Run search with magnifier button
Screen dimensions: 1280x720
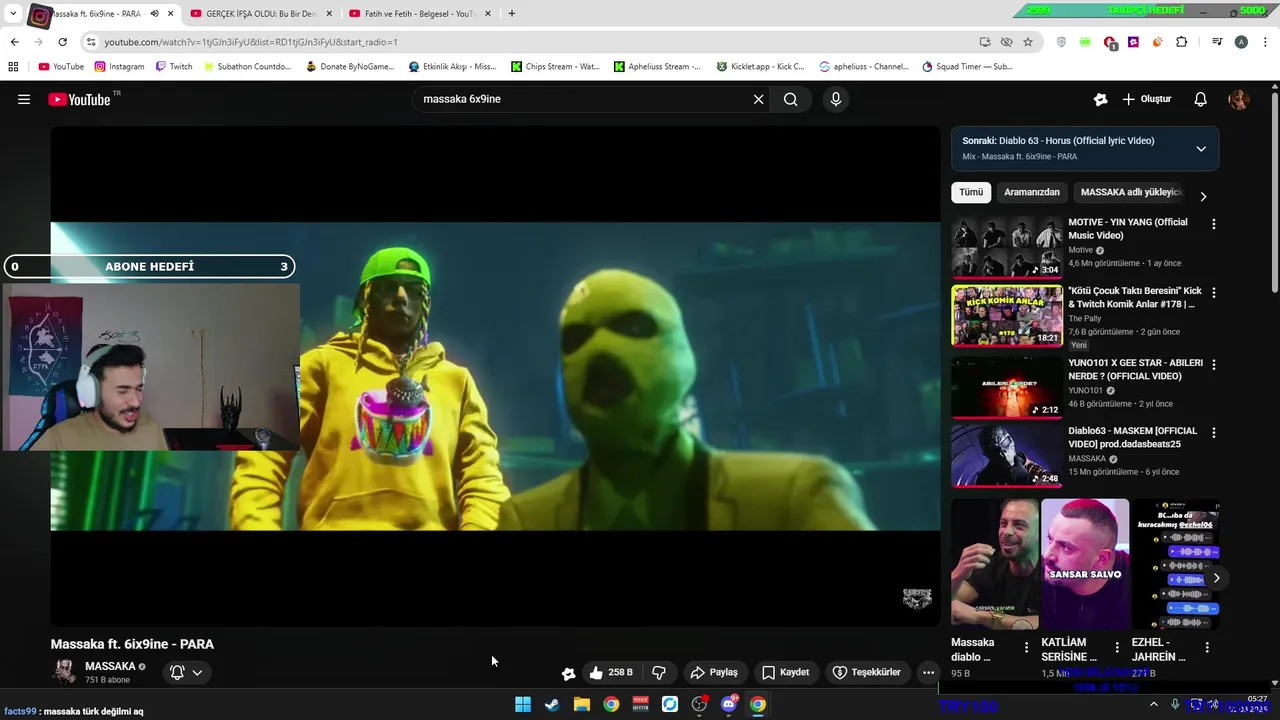tap(791, 99)
